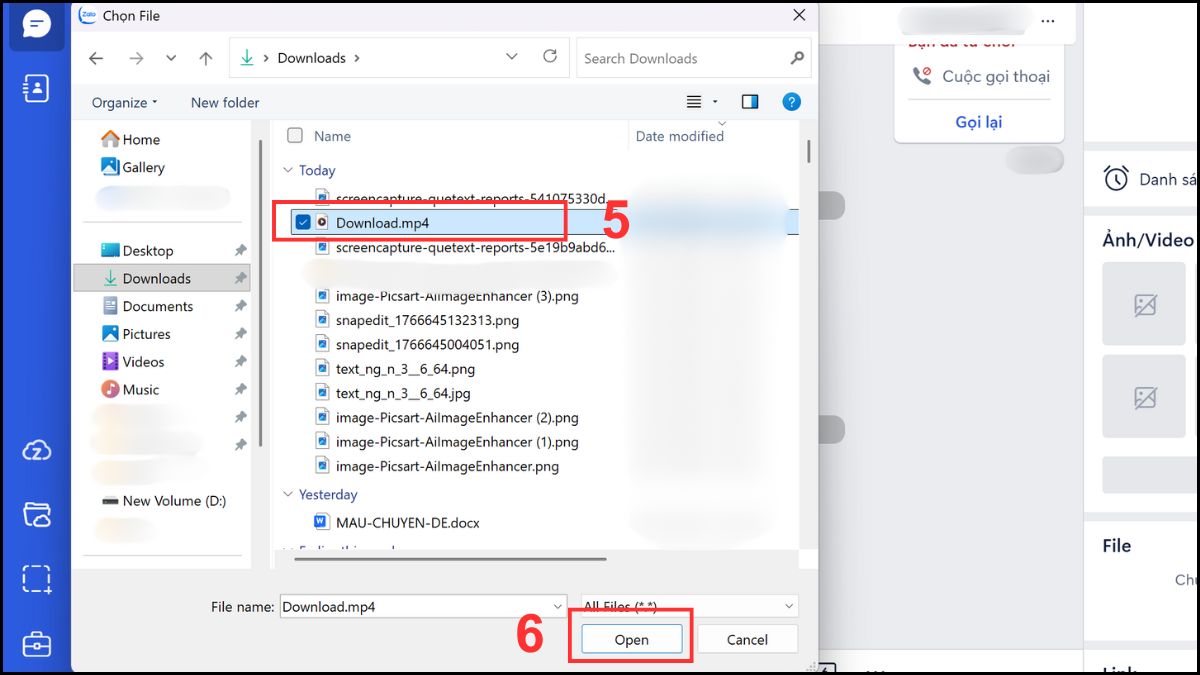Viewport: 1200px width, 675px height.
Task: Click the search magnifier icon
Action: (797, 58)
